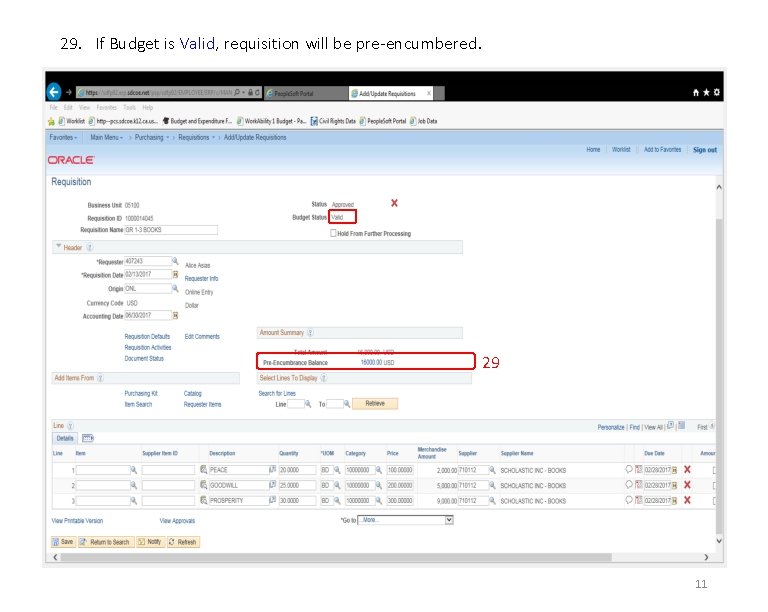Expand the Favorites menu
This screenshot has width=768, height=612.
click(x=63, y=138)
